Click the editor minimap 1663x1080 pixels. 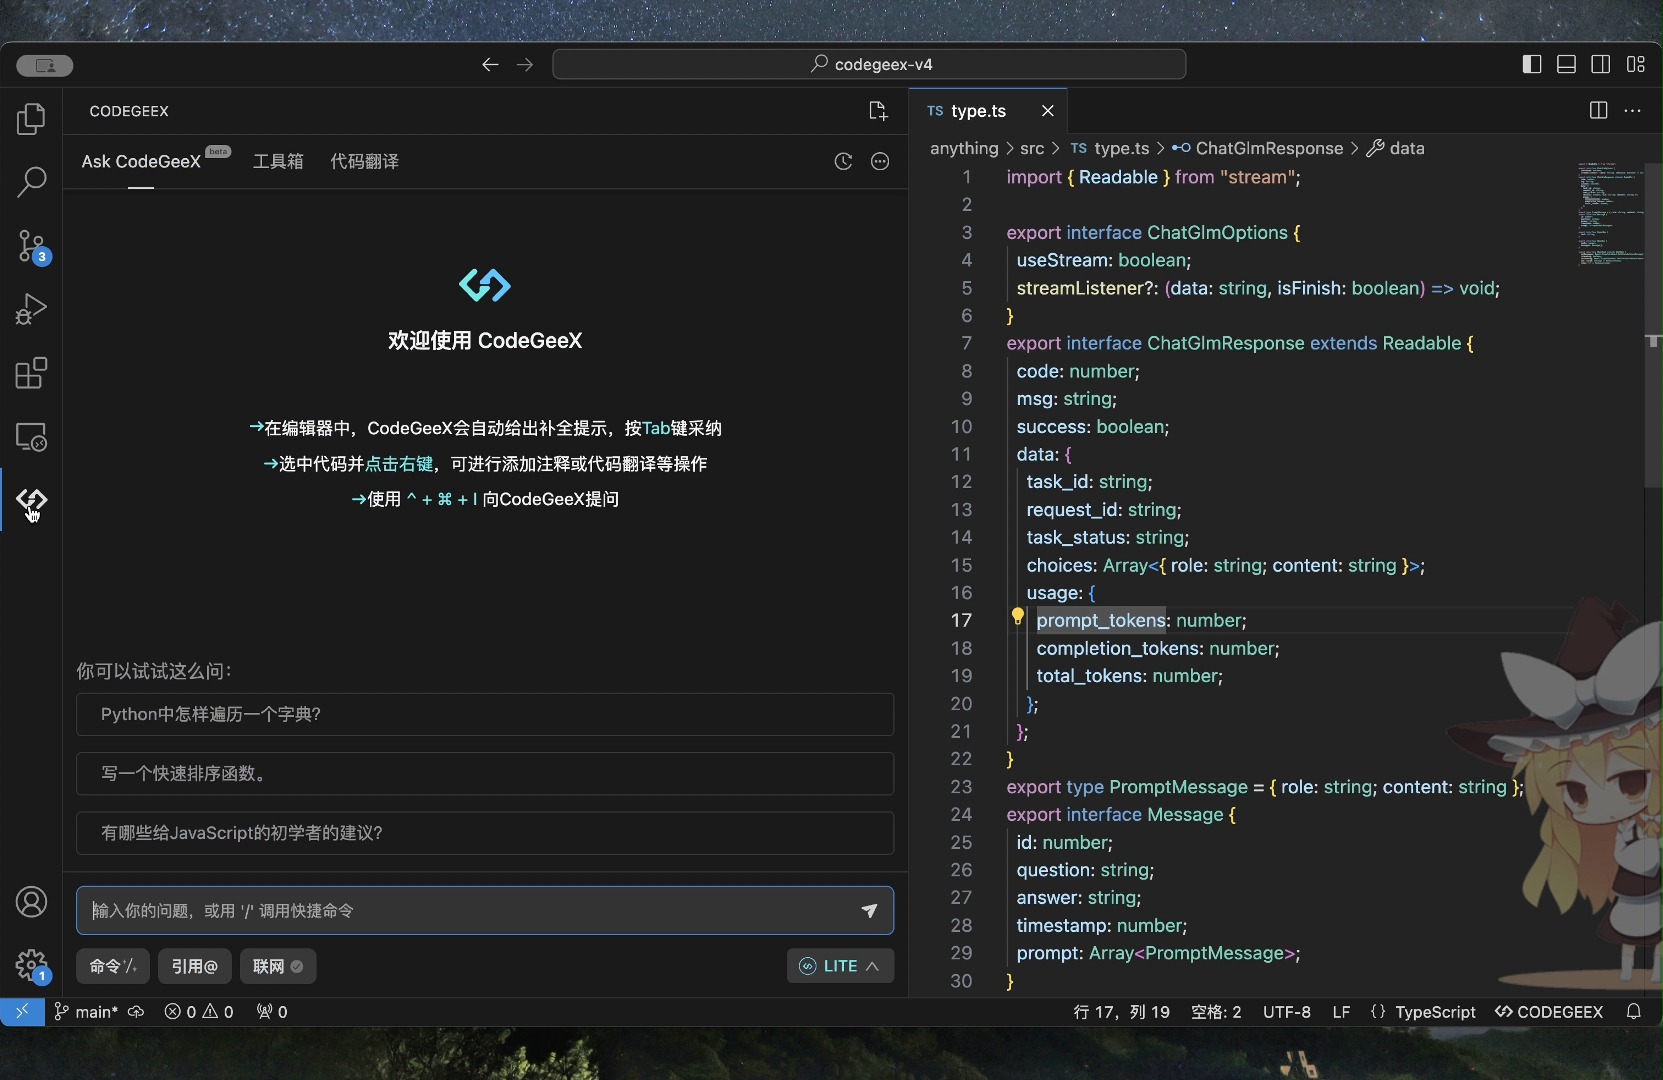point(1610,215)
